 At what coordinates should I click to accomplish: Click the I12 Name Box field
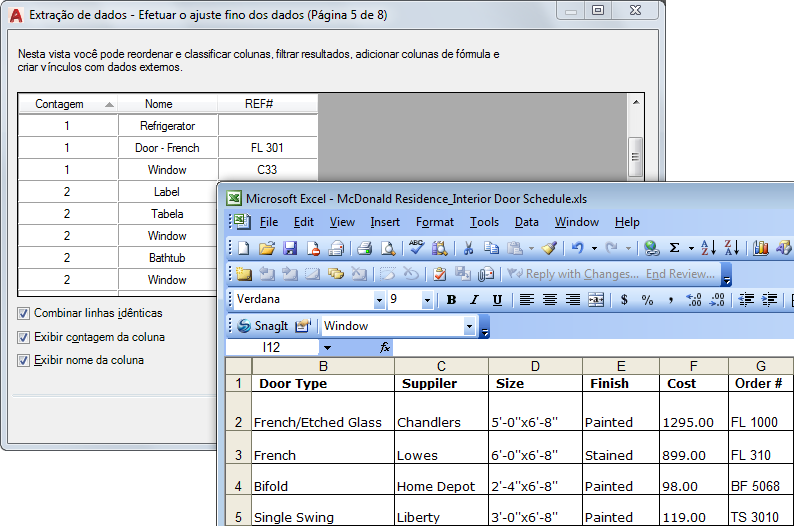[272, 347]
